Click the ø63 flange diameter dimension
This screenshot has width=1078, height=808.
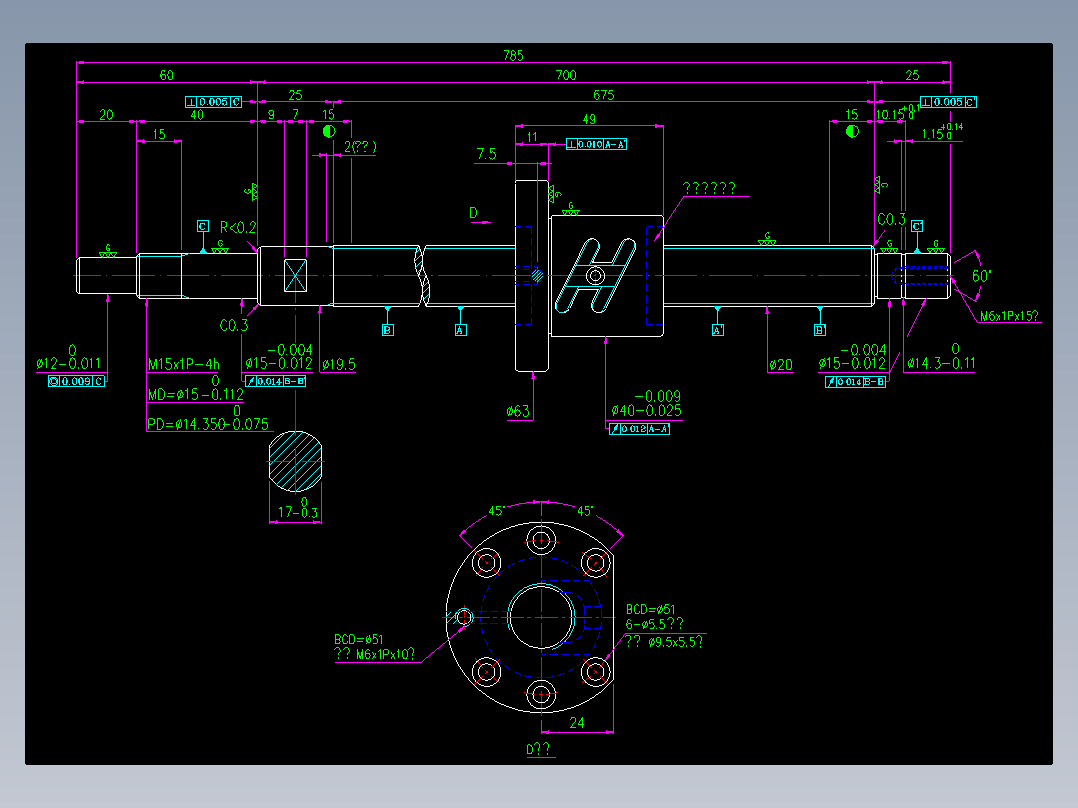click(519, 409)
